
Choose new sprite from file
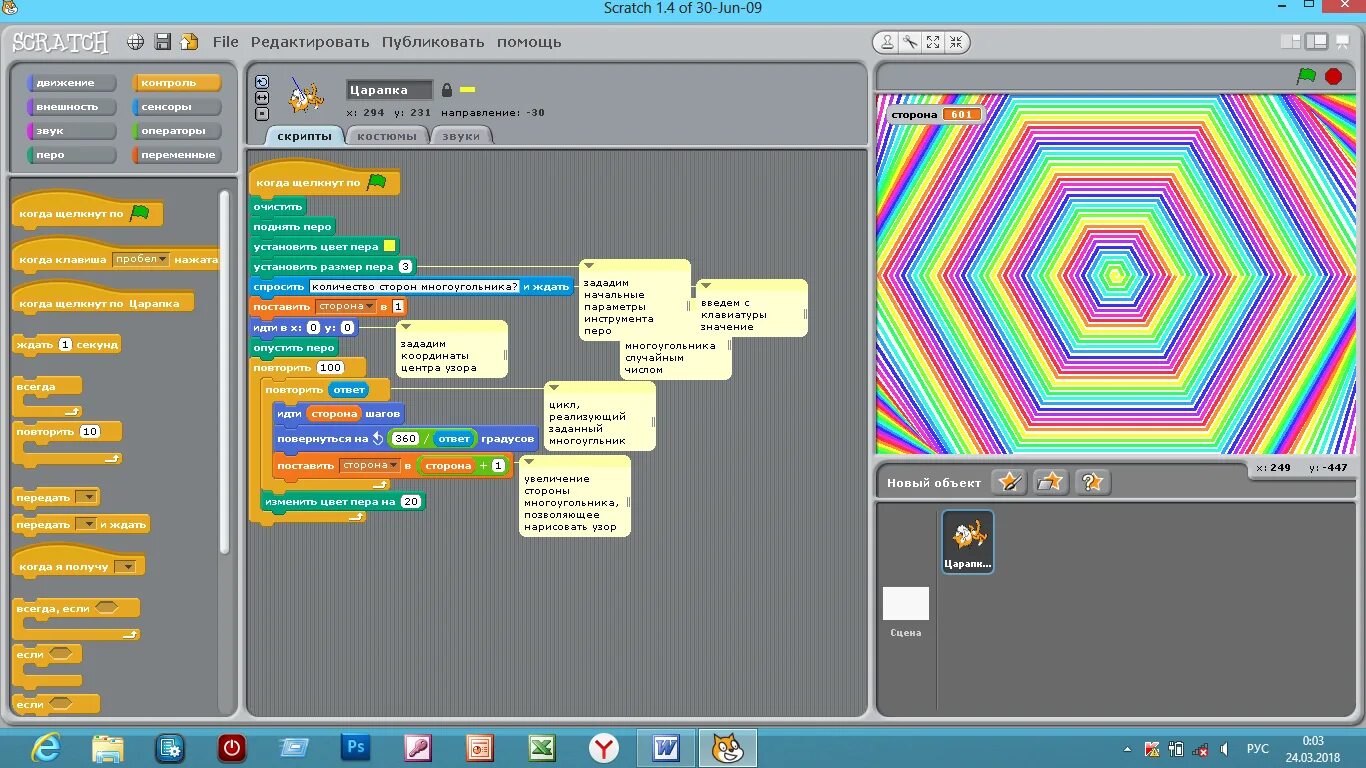pyautogui.click(x=1050, y=482)
